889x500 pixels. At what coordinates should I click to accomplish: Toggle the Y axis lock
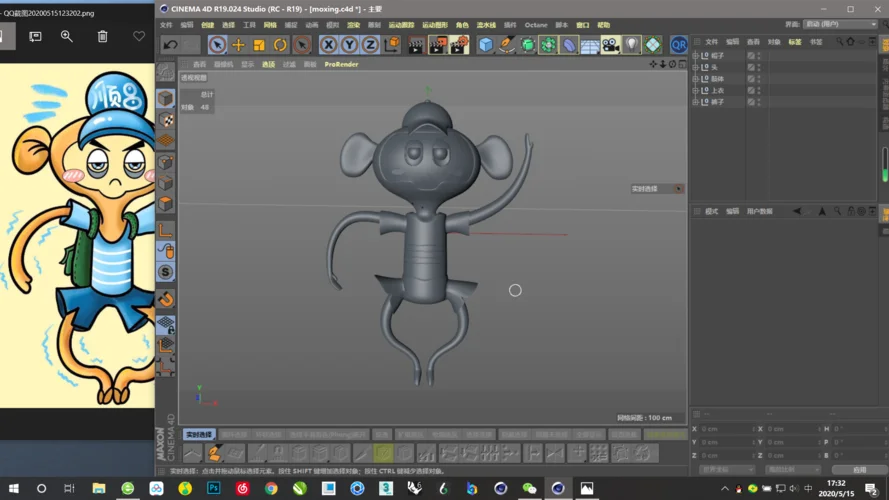(x=349, y=45)
